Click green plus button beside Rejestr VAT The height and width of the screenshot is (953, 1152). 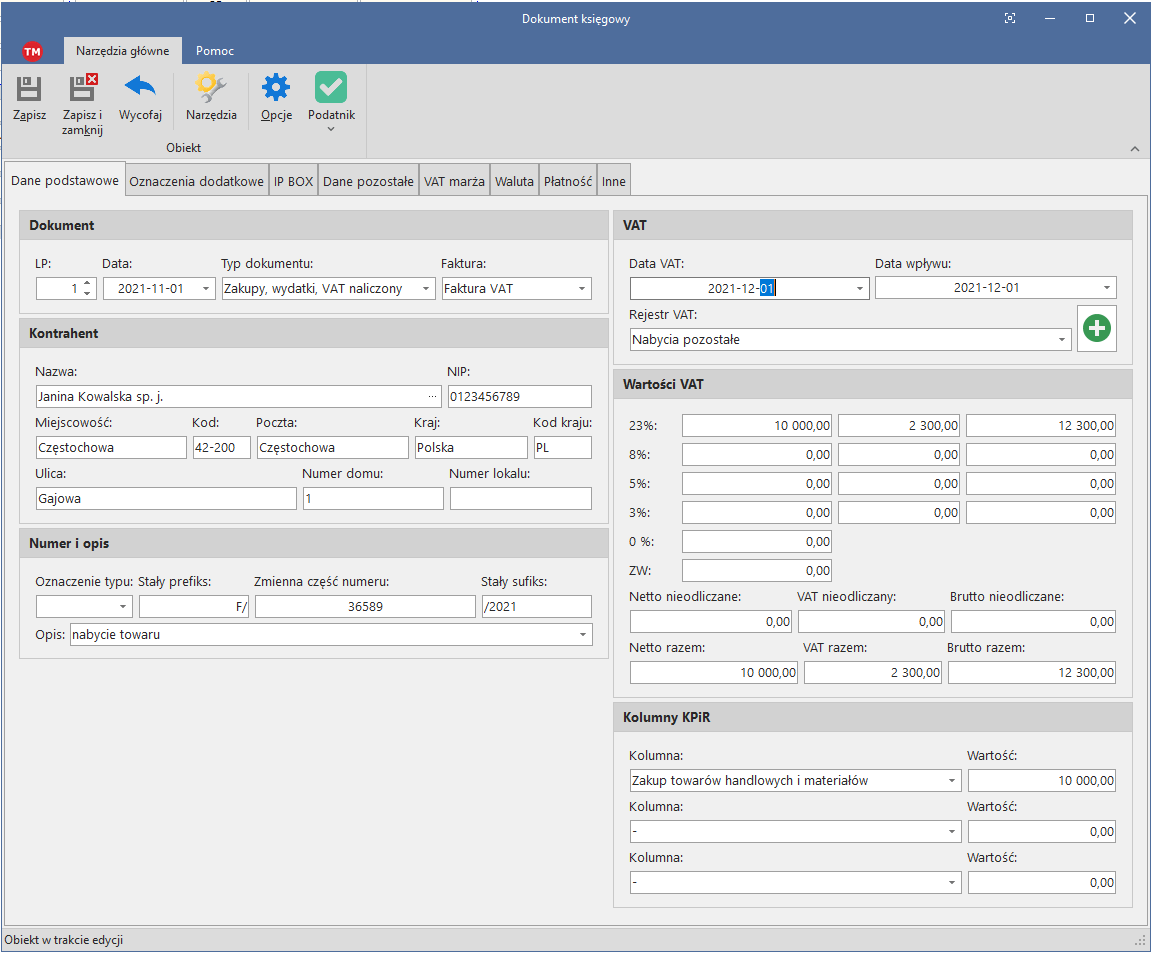coord(1097,328)
